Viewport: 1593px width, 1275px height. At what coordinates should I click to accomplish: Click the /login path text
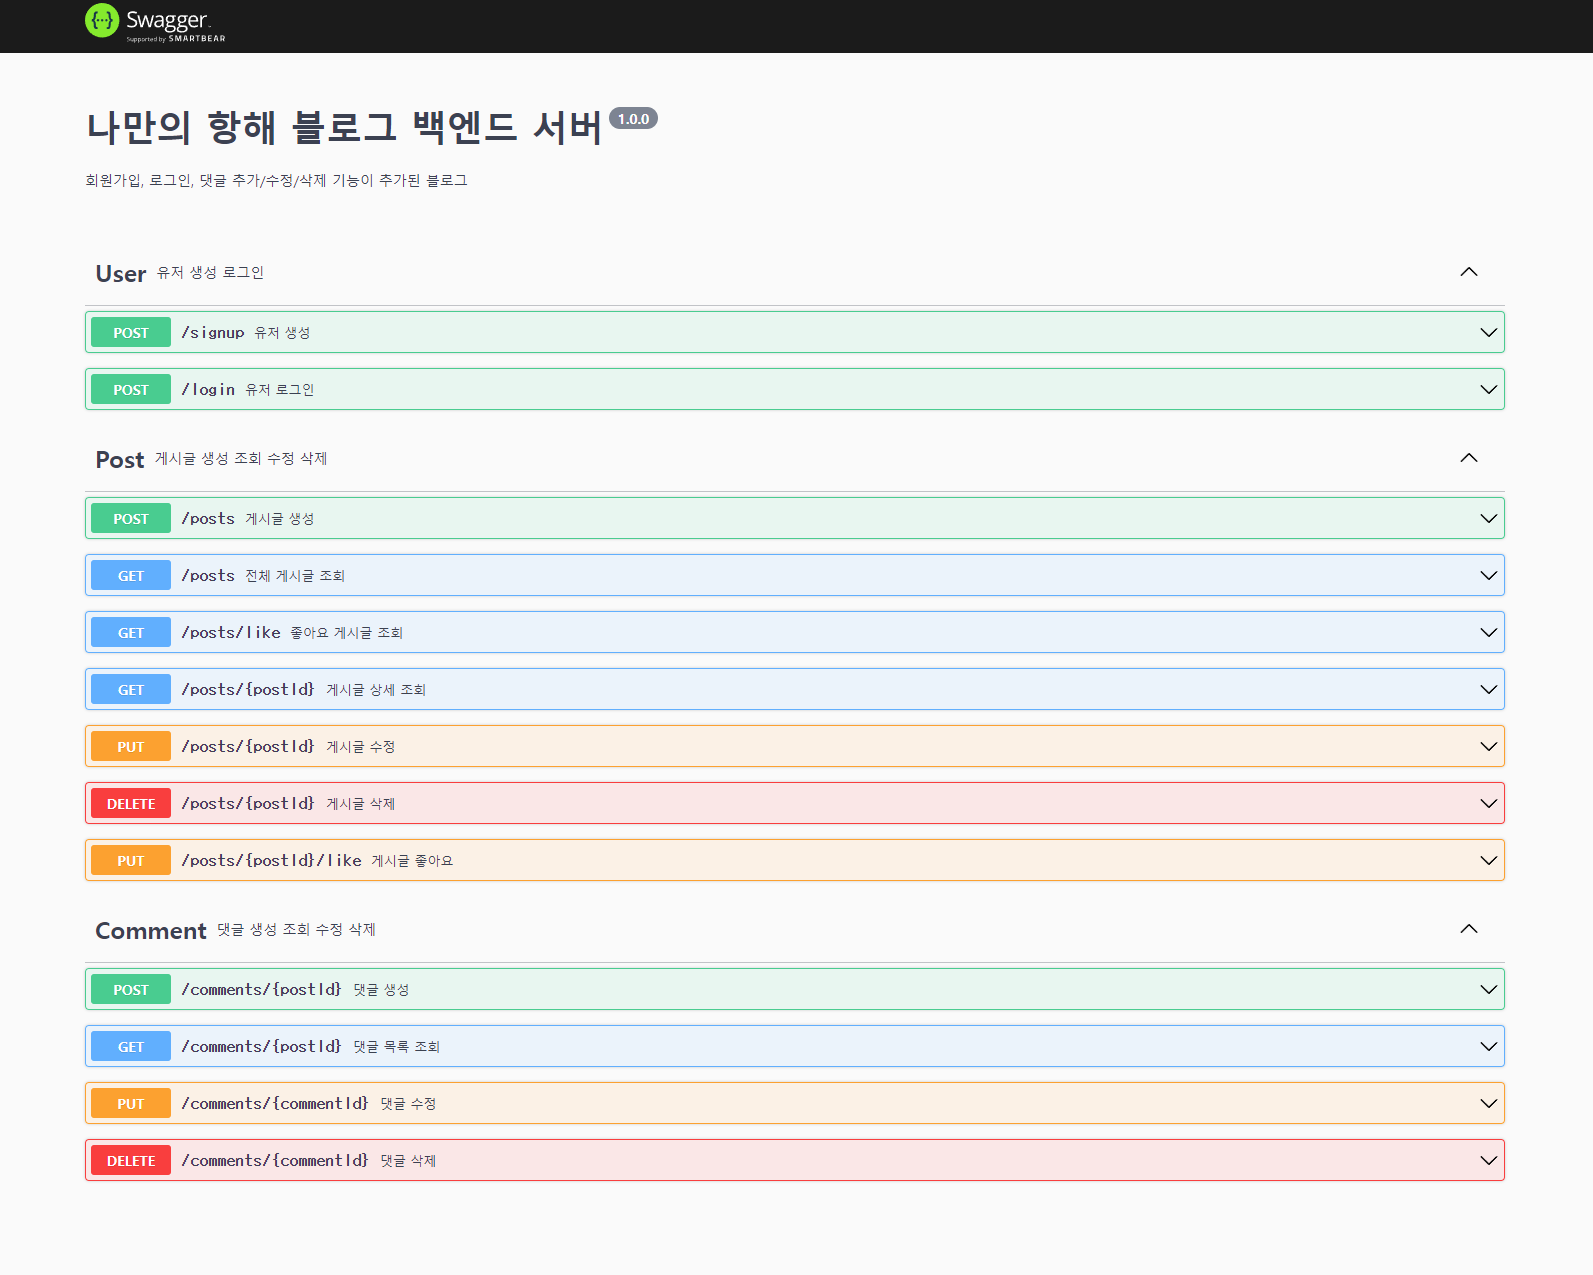(208, 389)
